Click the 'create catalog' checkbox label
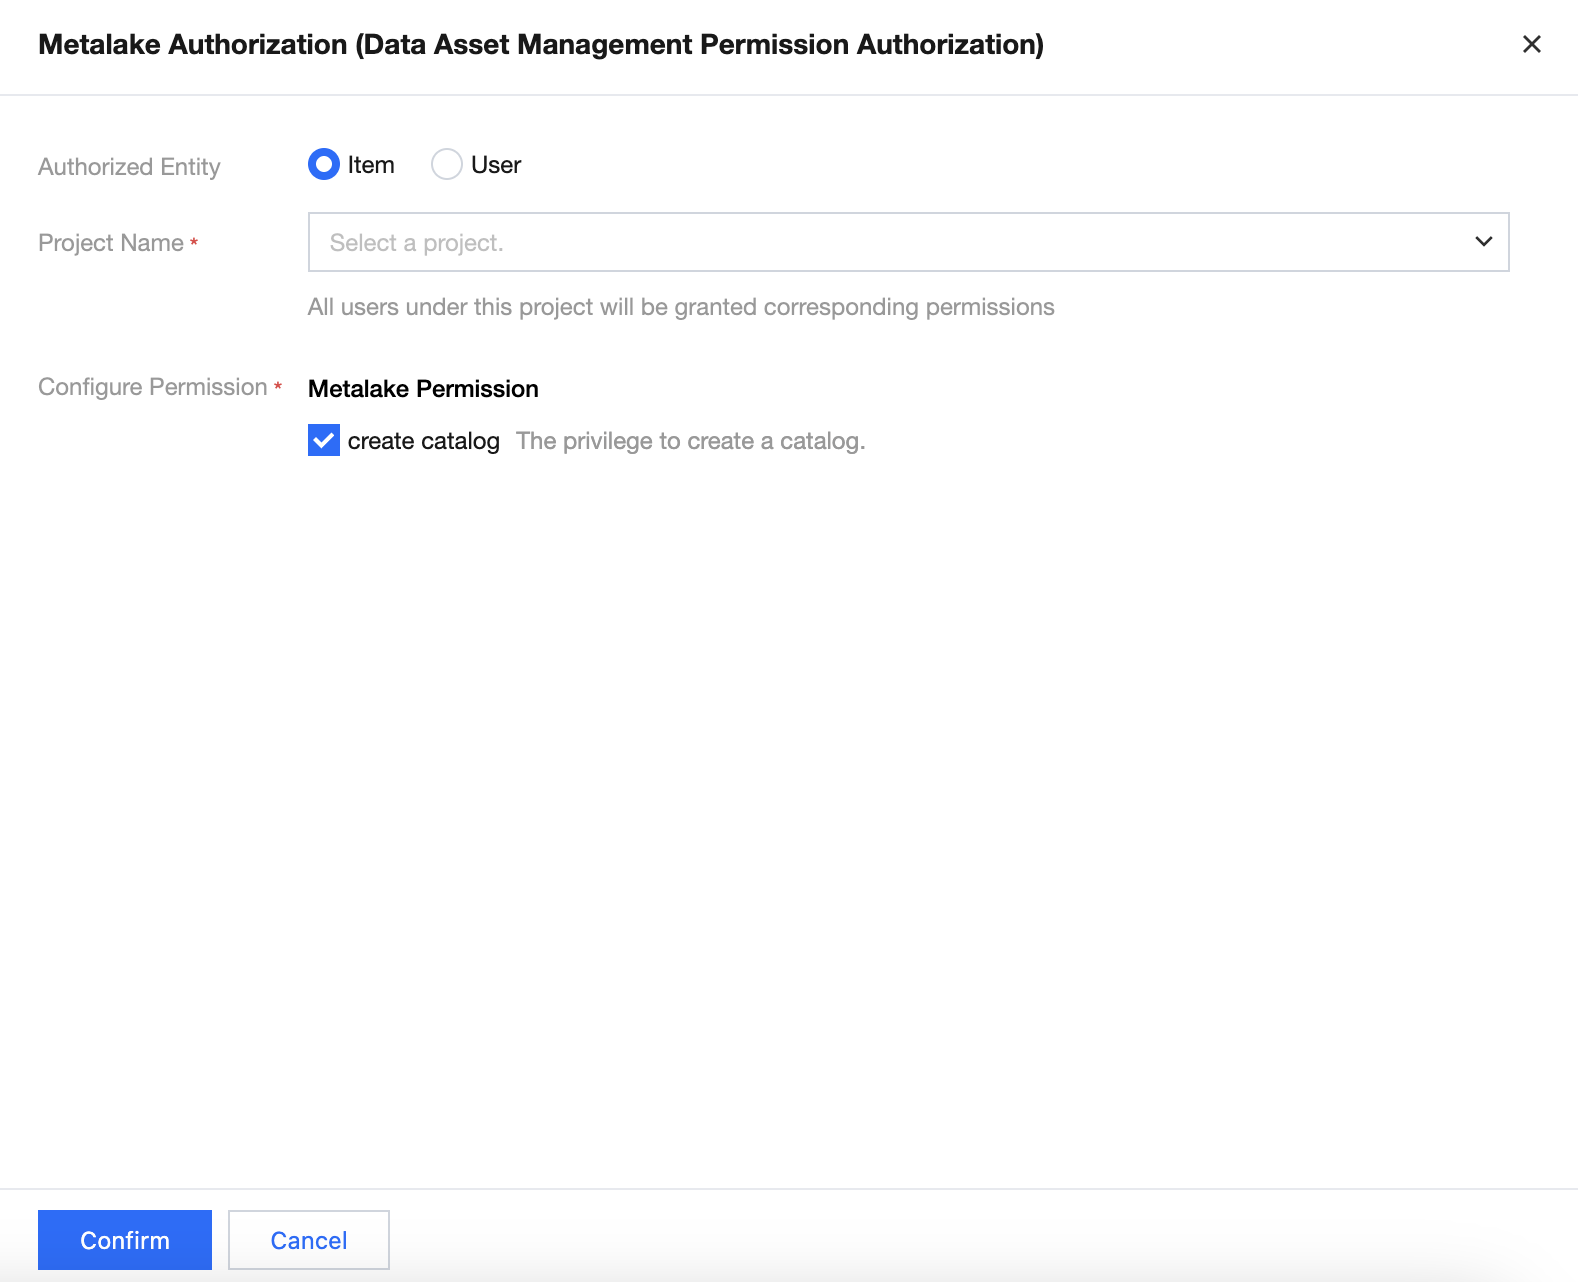Image resolution: width=1578 pixels, height=1282 pixels. [x=423, y=441]
